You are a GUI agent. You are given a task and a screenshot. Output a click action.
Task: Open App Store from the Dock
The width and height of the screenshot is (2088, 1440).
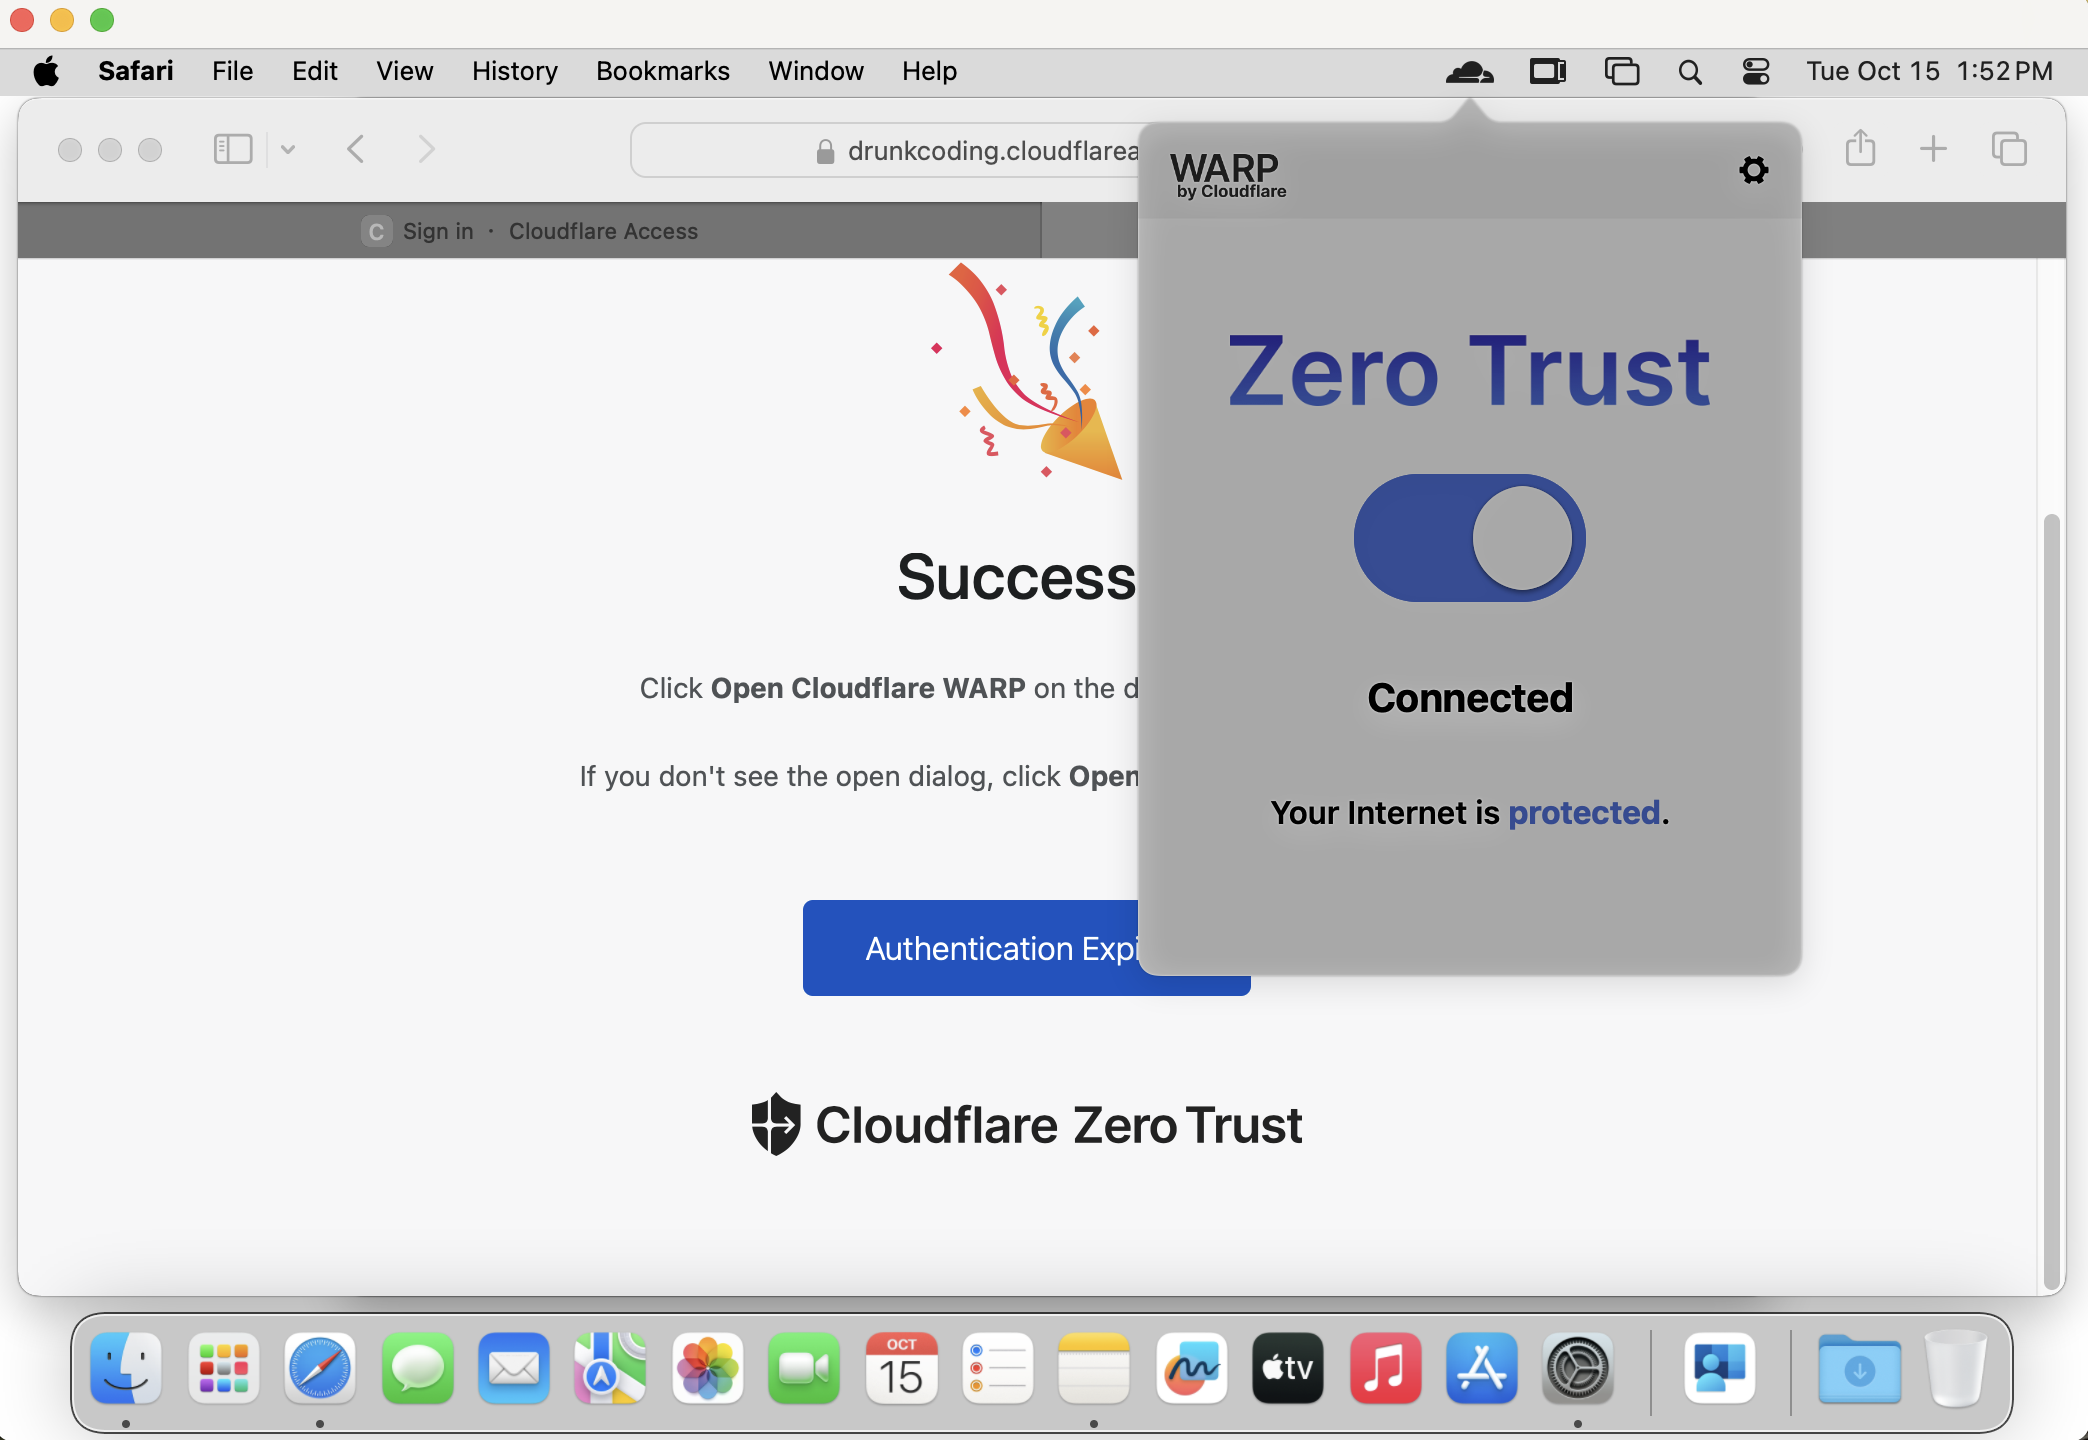tap(1481, 1368)
